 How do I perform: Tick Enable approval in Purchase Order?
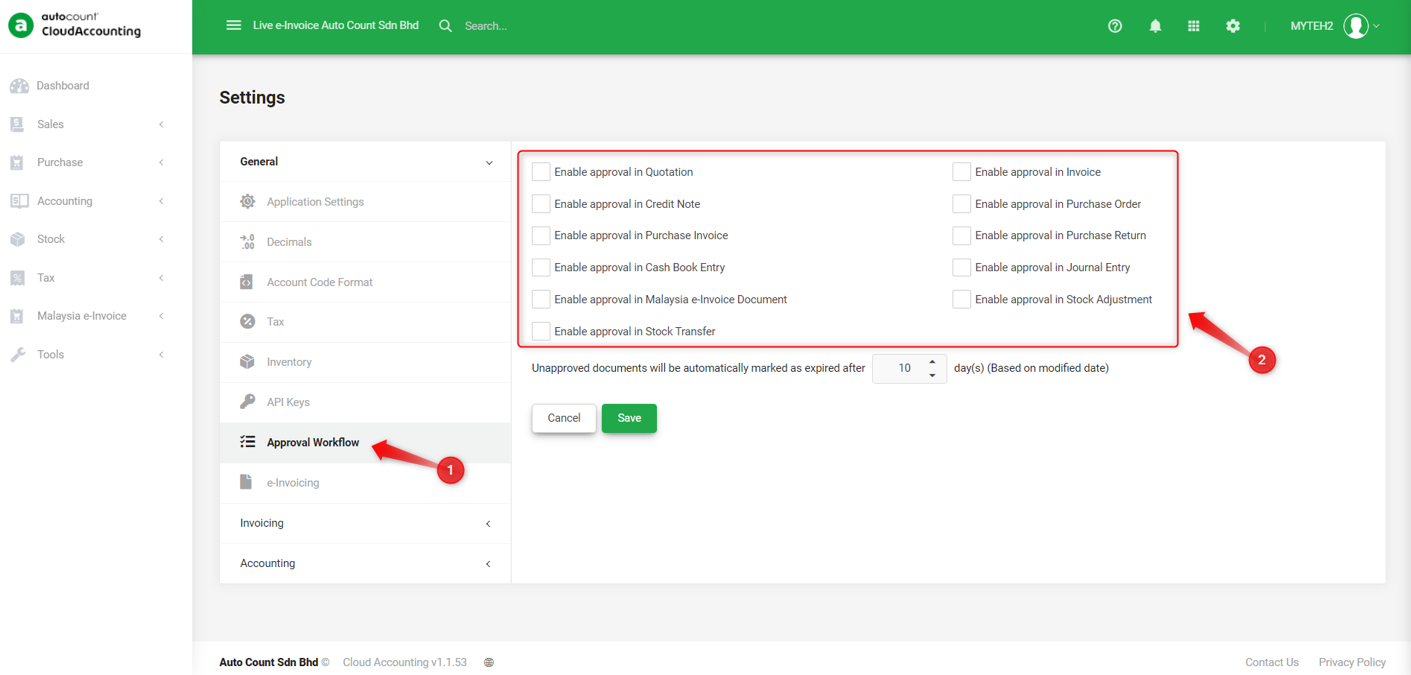click(961, 204)
